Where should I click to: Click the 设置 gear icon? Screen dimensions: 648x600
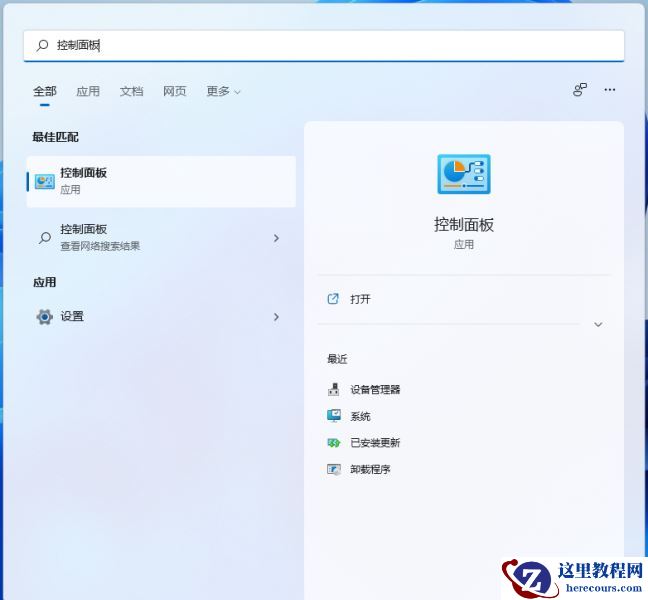(45, 317)
